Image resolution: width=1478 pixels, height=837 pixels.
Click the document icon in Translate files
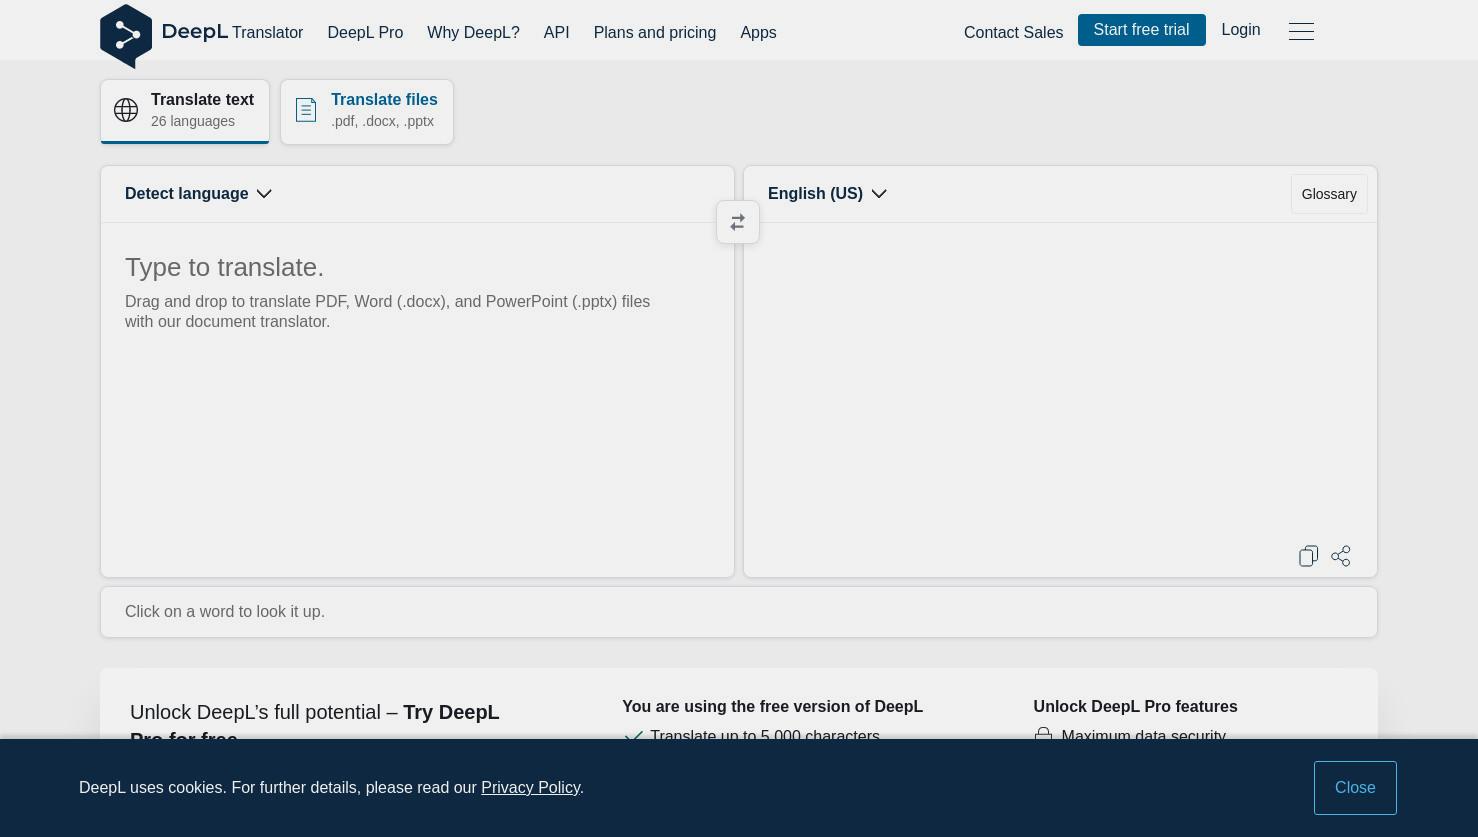306,110
